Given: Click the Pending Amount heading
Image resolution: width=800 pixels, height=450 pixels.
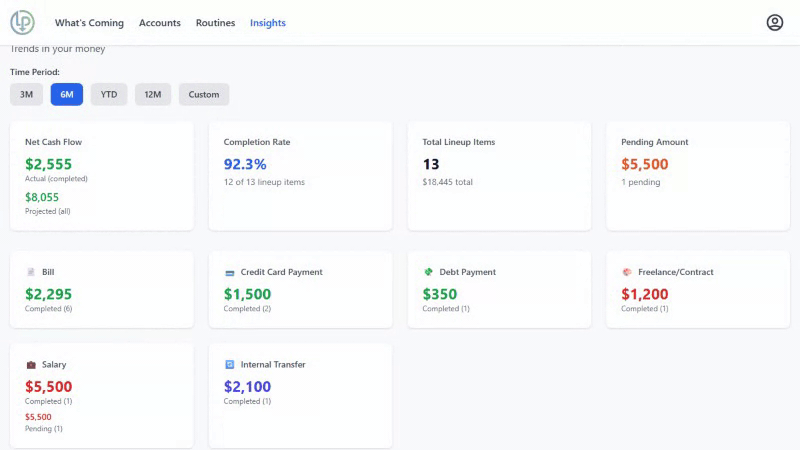Looking at the screenshot, I should pyautogui.click(x=655, y=142).
